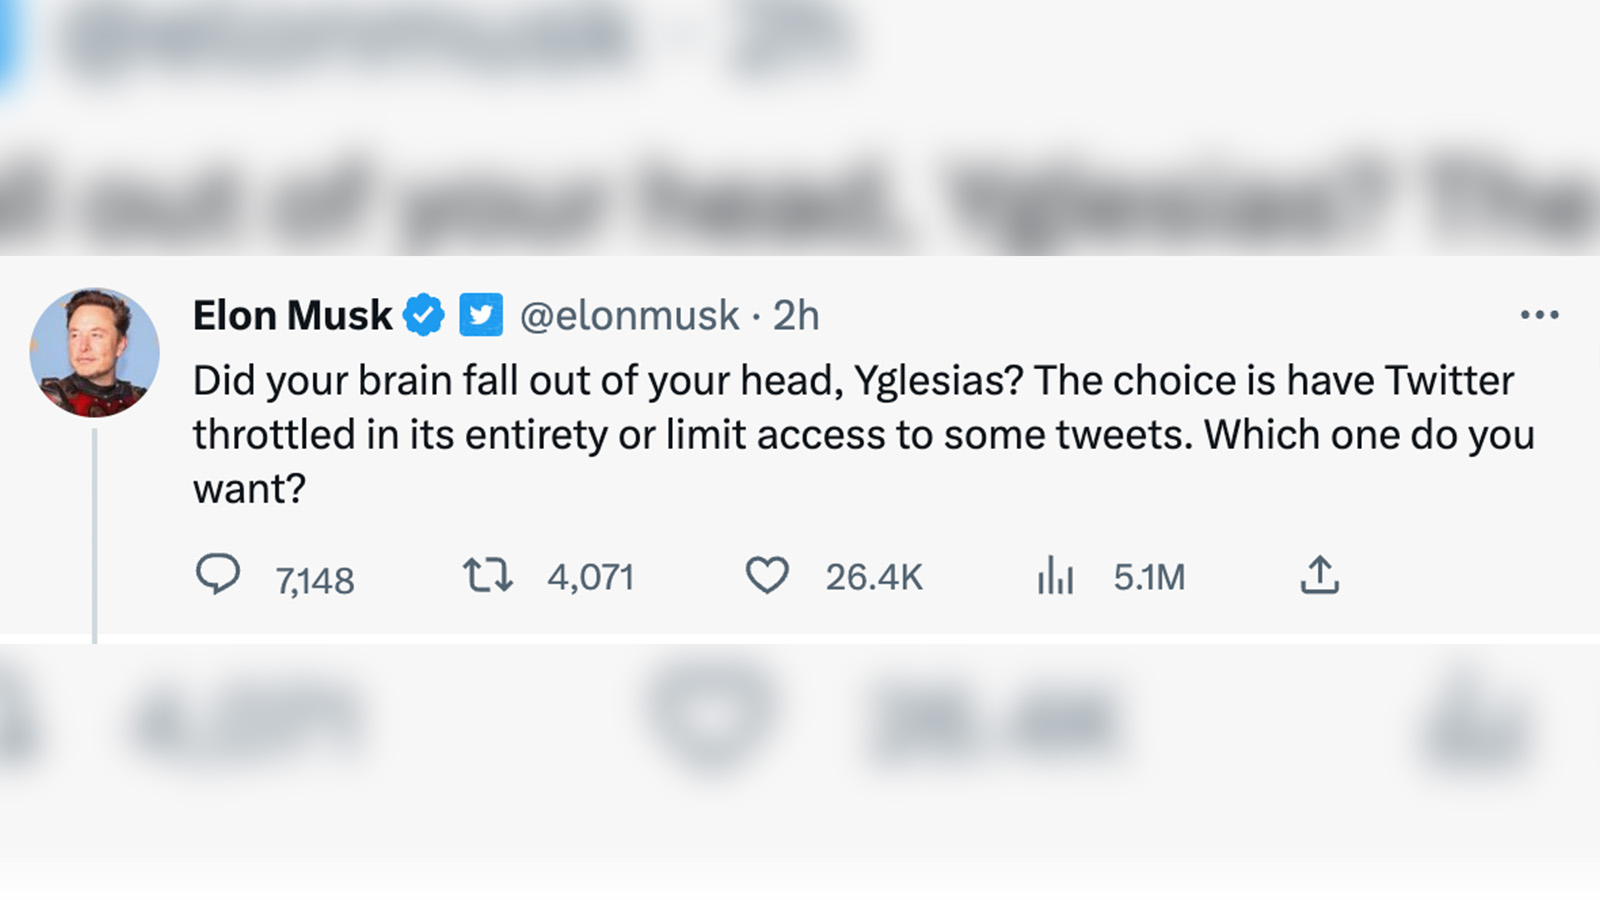Click the 4,071 retweets count
1600x900 pixels.
[x=590, y=577]
